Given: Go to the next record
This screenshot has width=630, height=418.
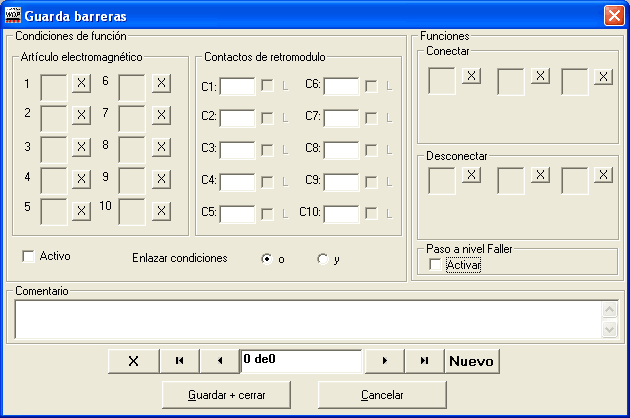Looking at the screenshot, I should click(385, 361).
